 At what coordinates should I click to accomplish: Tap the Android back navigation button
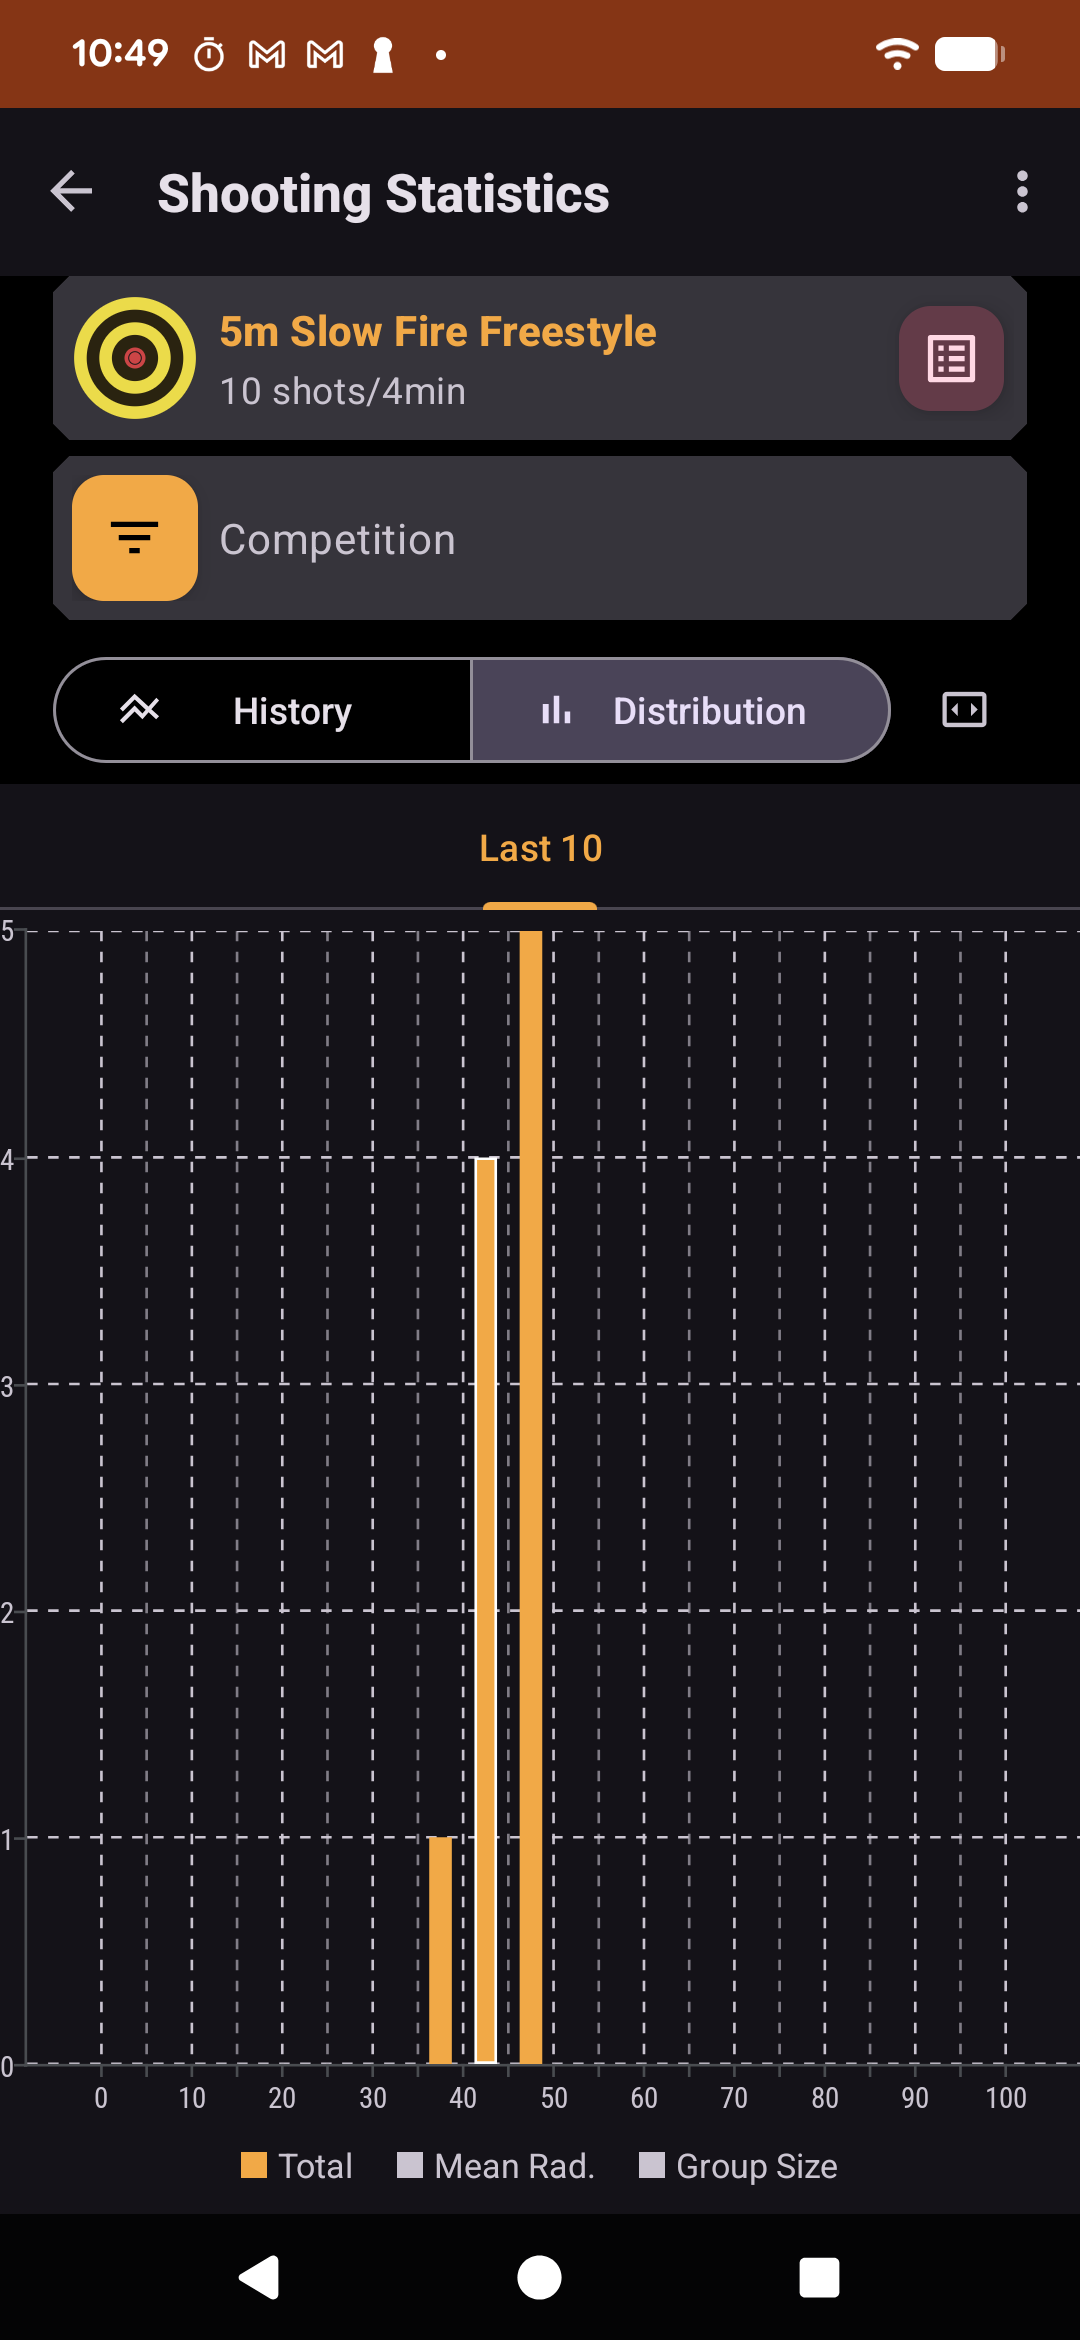(259, 2278)
